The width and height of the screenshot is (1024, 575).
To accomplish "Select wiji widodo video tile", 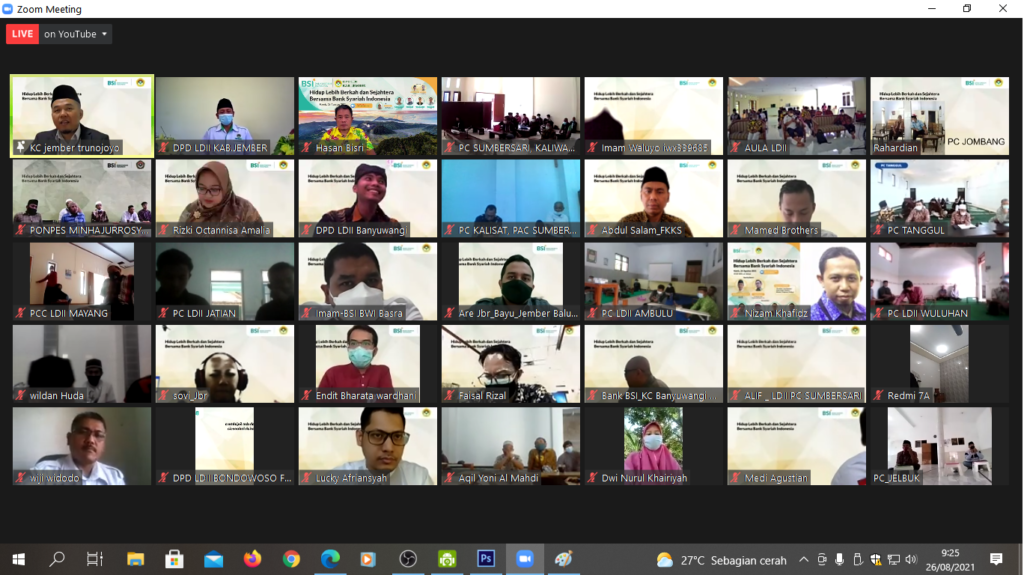I will [82, 446].
